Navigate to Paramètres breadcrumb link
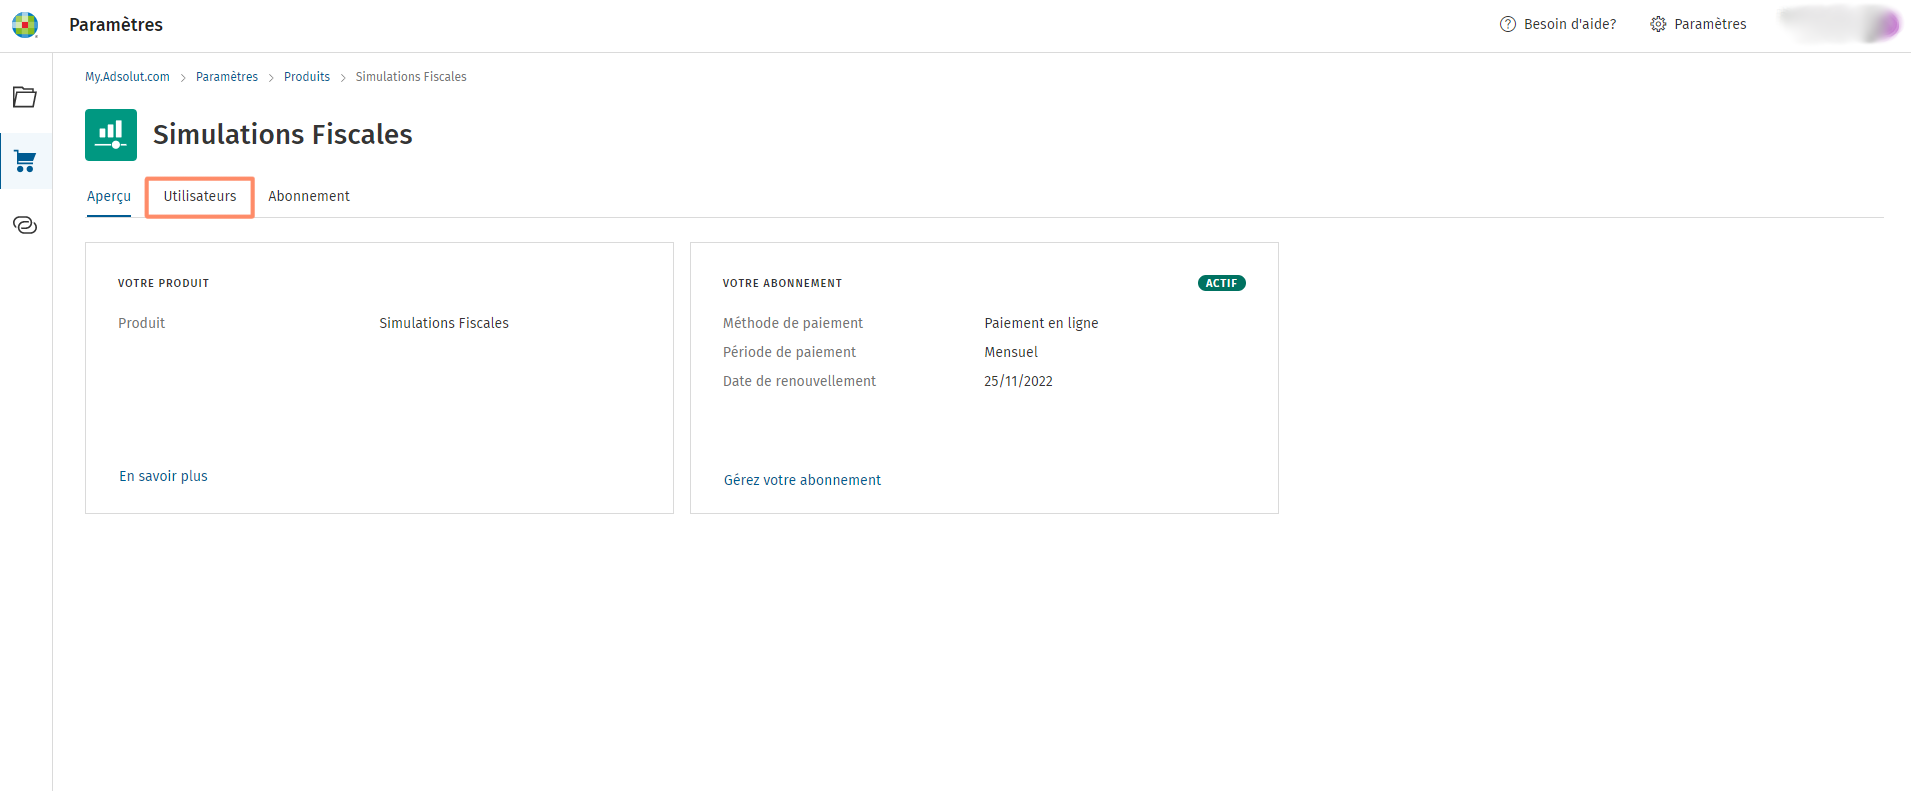The width and height of the screenshot is (1911, 791). click(227, 77)
